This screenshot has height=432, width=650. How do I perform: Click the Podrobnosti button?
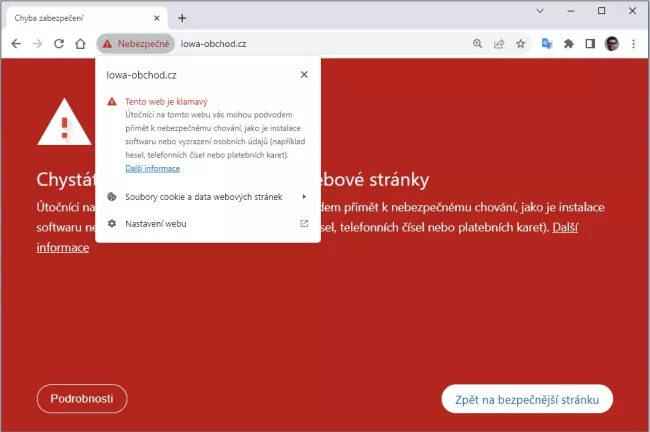coord(82,398)
